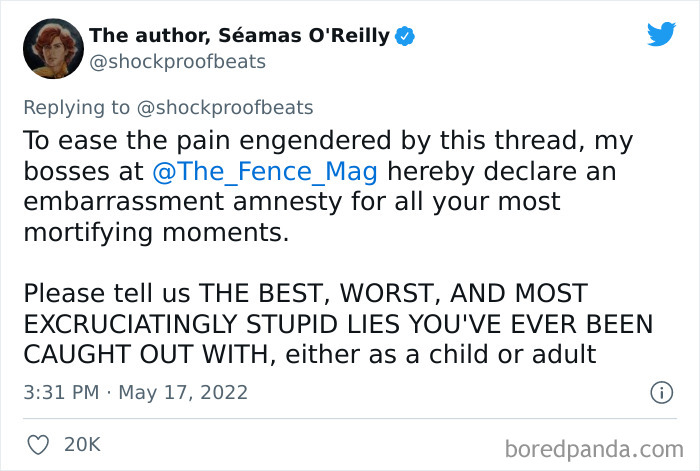
Task: Click the Twitter bird logo
Action: point(661,35)
